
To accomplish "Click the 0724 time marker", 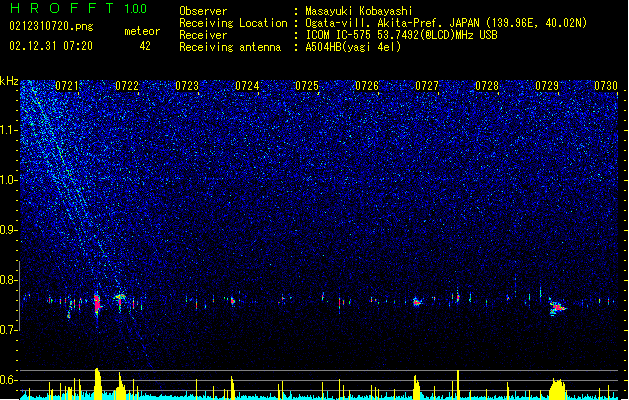I will pos(247,86).
